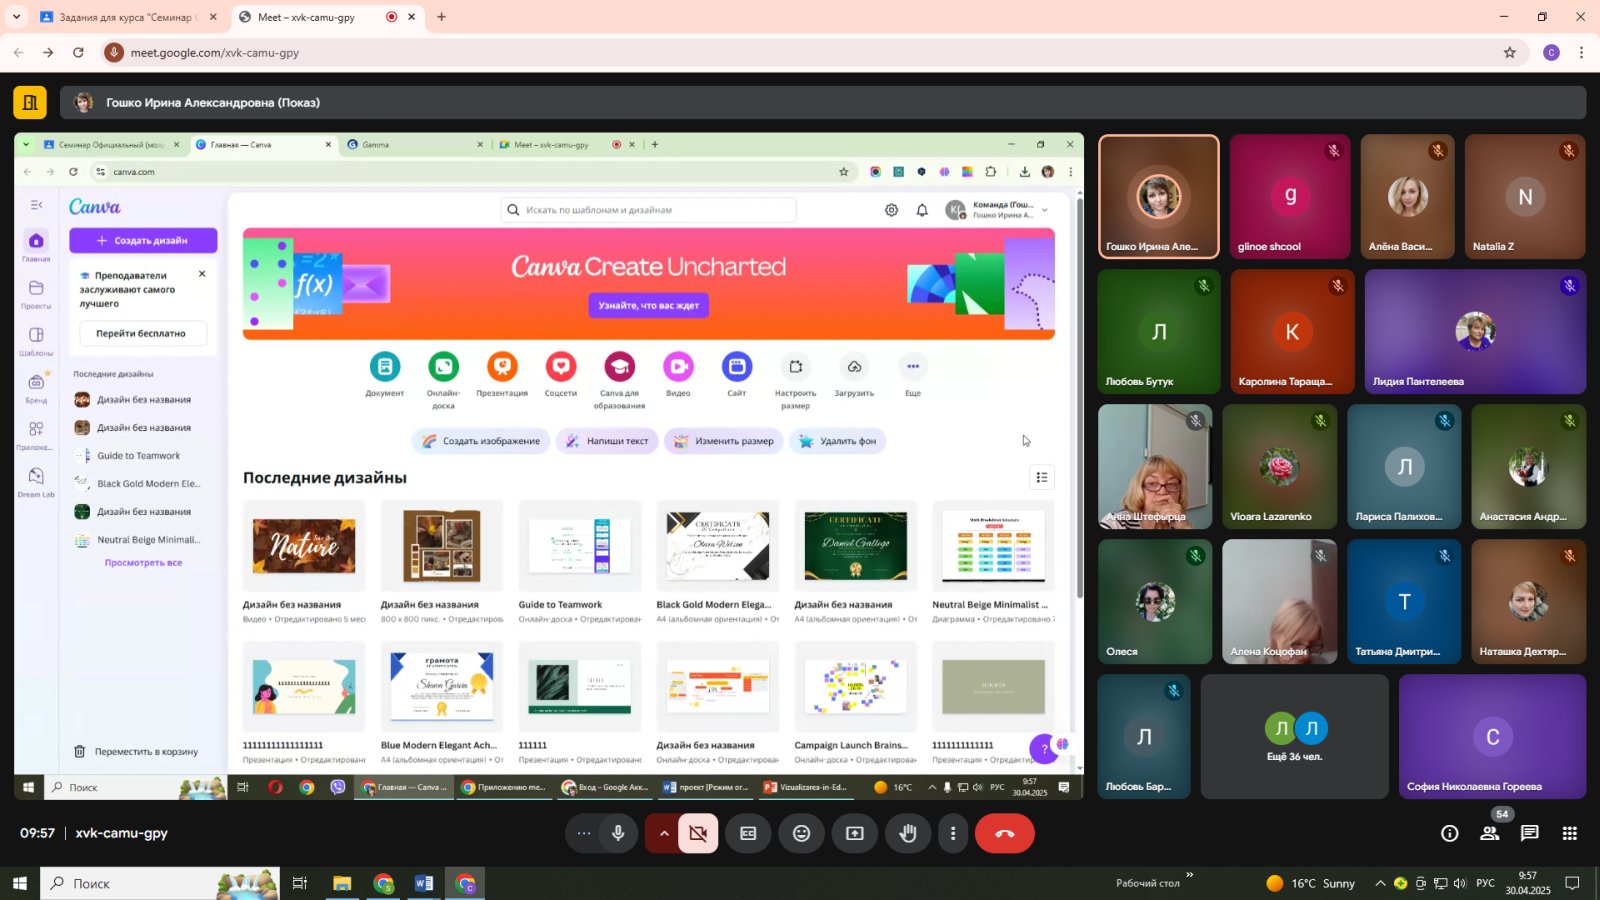Open Dream Lab in Canva sidebar

pos(36,482)
